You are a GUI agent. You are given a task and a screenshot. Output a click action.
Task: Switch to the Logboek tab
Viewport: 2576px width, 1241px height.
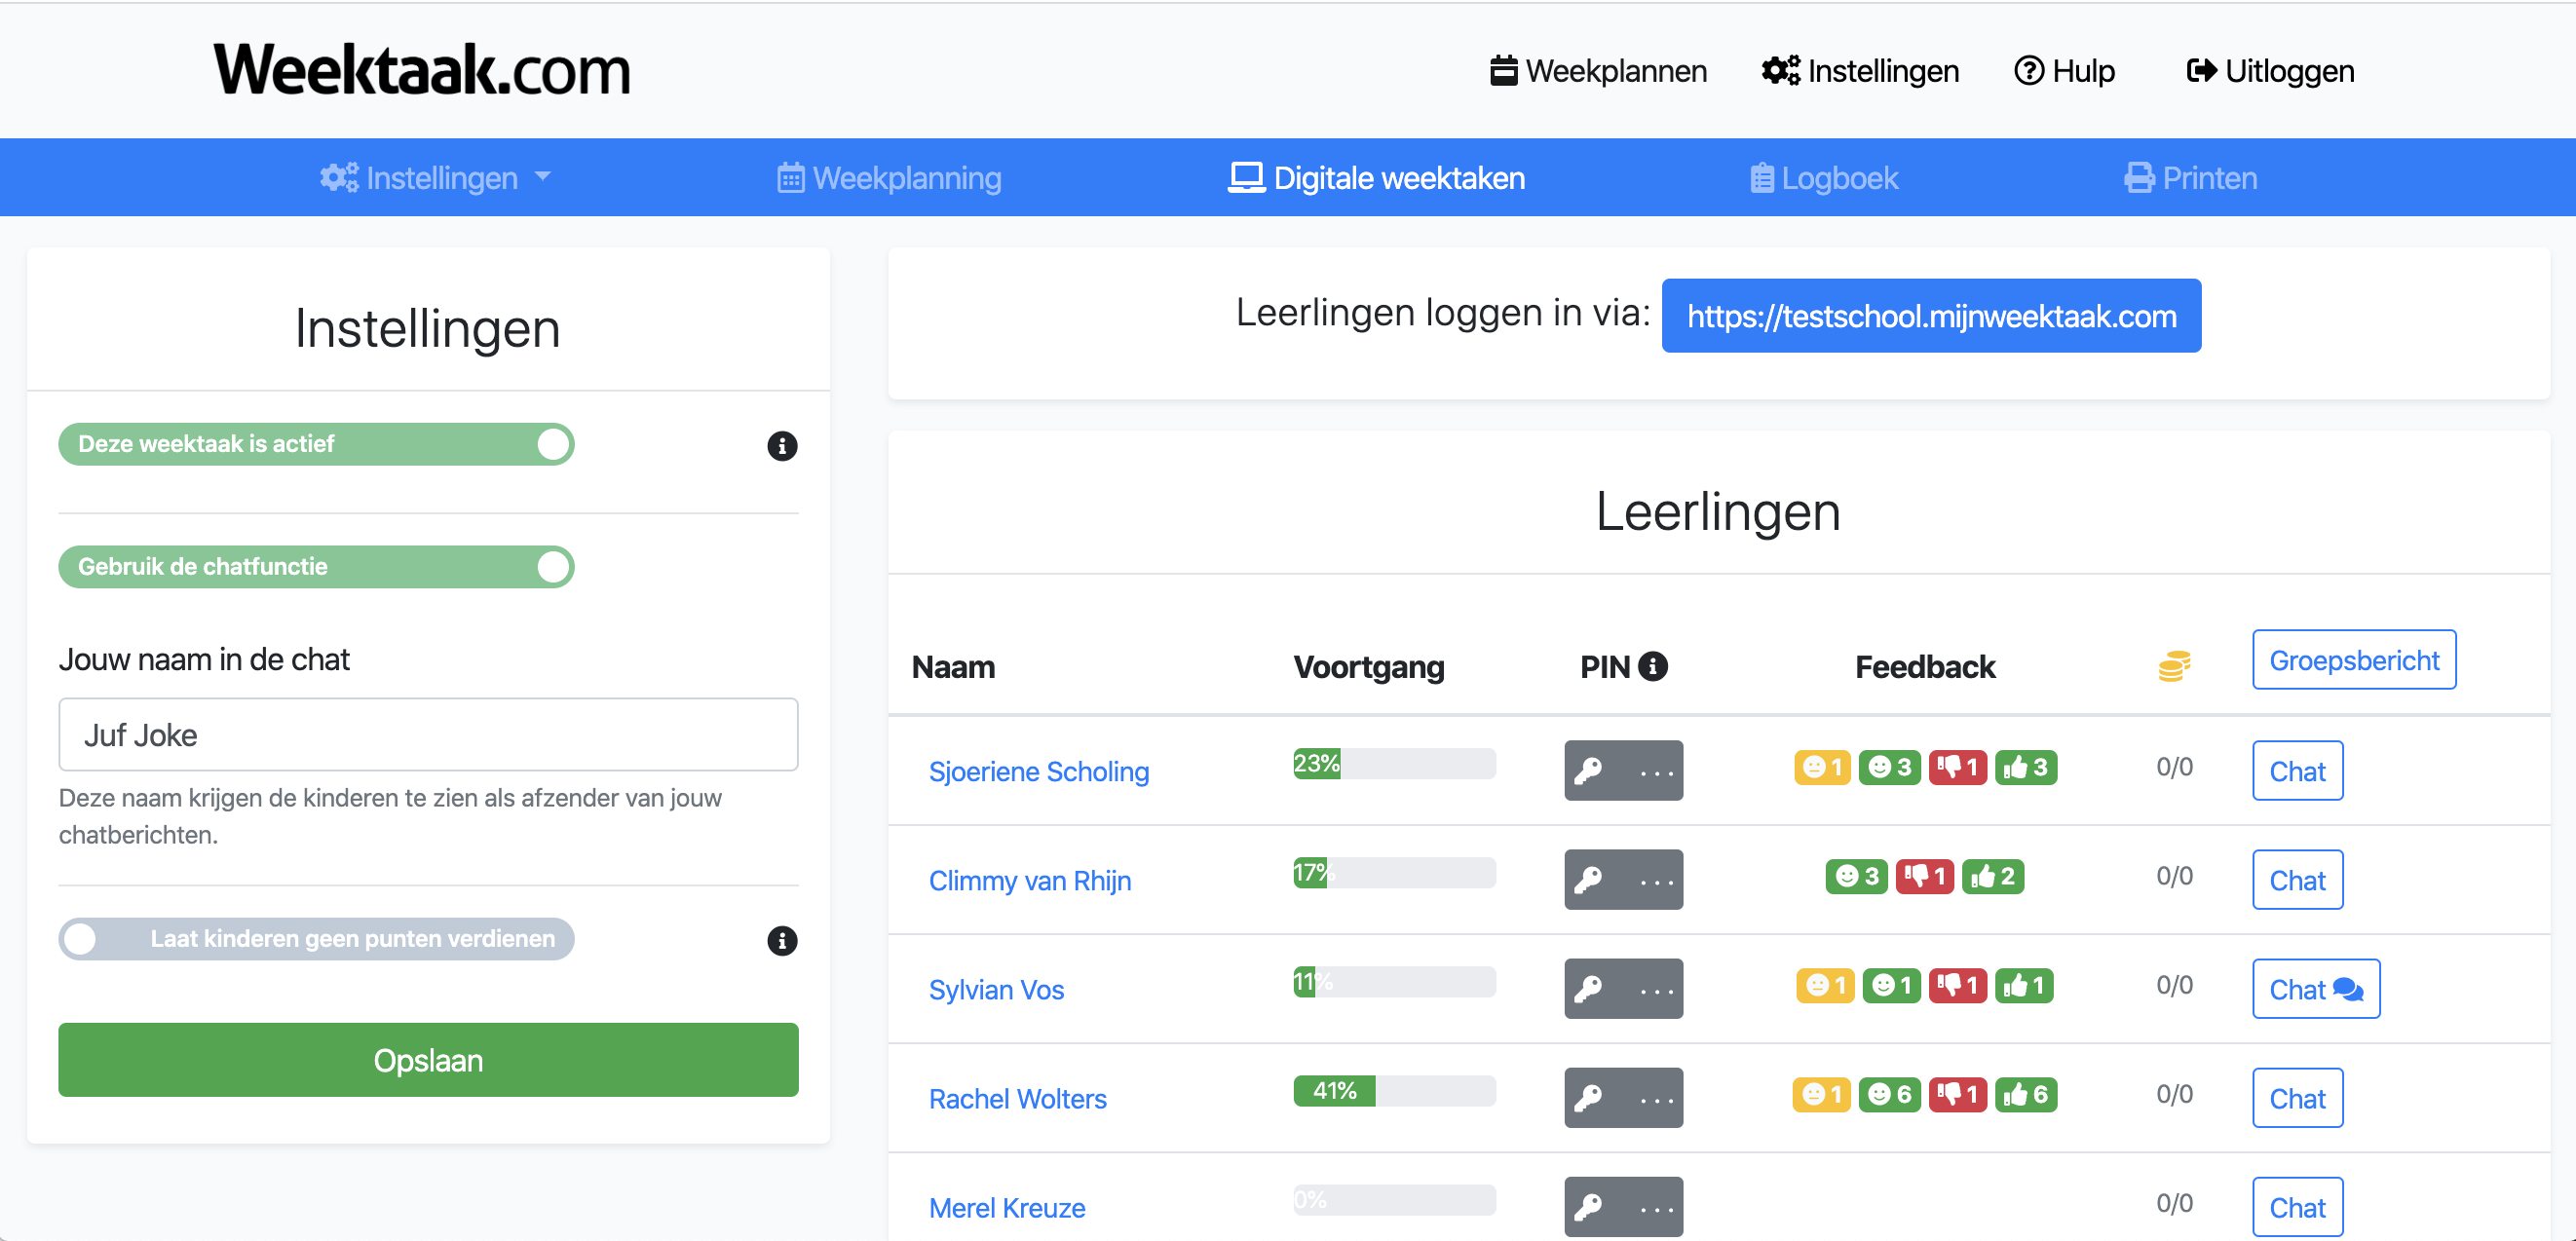1824,177
